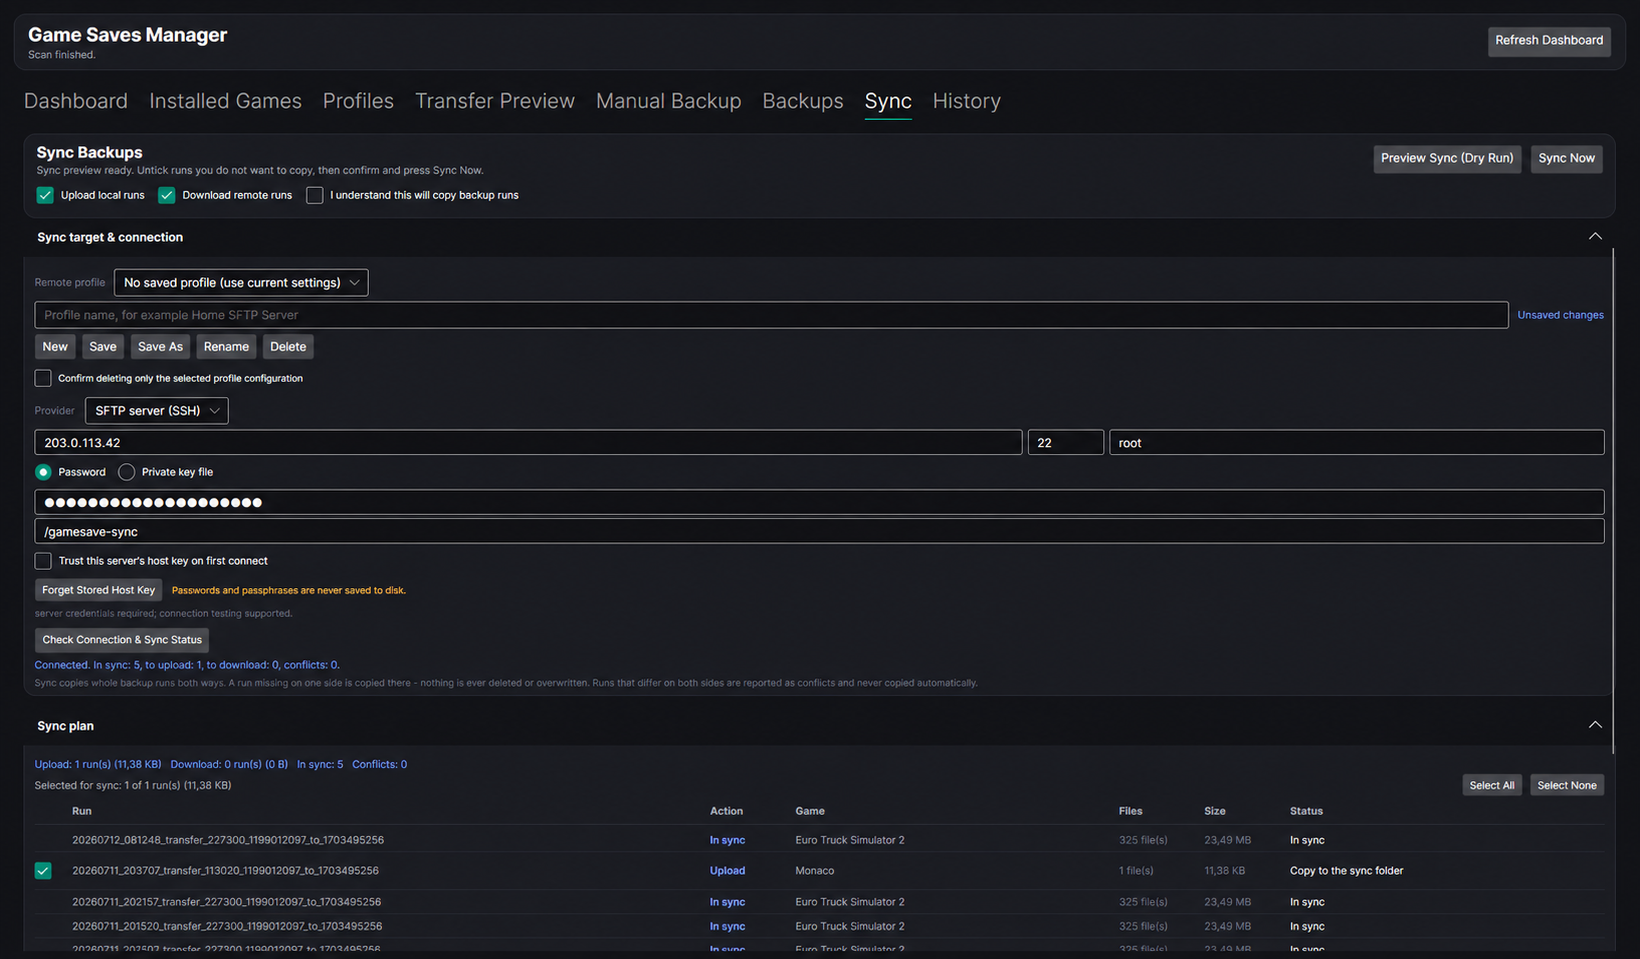Click the 11,38 KB size cell
Image resolution: width=1640 pixels, height=959 pixels.
(x=1227, y=871)
